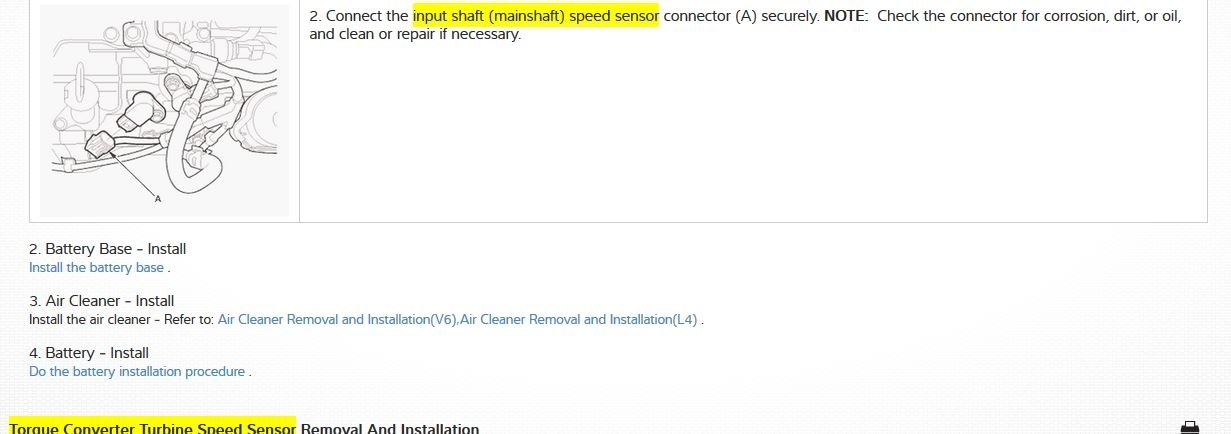Click the 'Removal And Installation' heading text

point(390,428)
